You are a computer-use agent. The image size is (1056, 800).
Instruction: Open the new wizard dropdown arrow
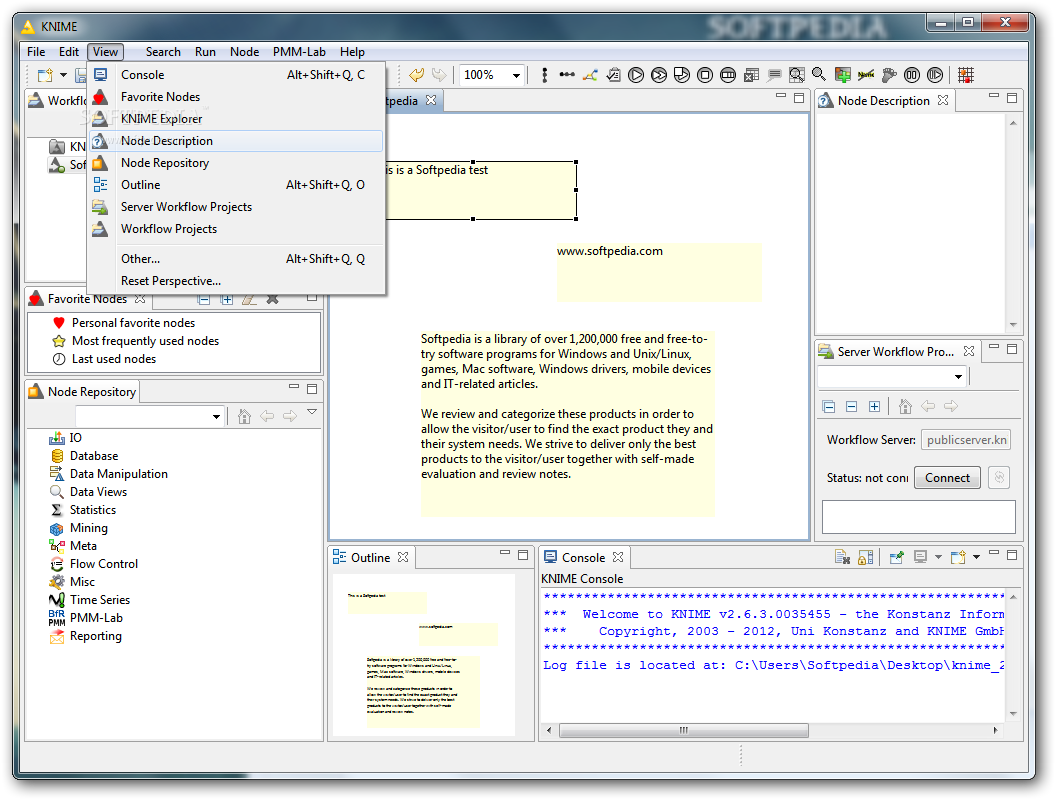pos(63,75)
